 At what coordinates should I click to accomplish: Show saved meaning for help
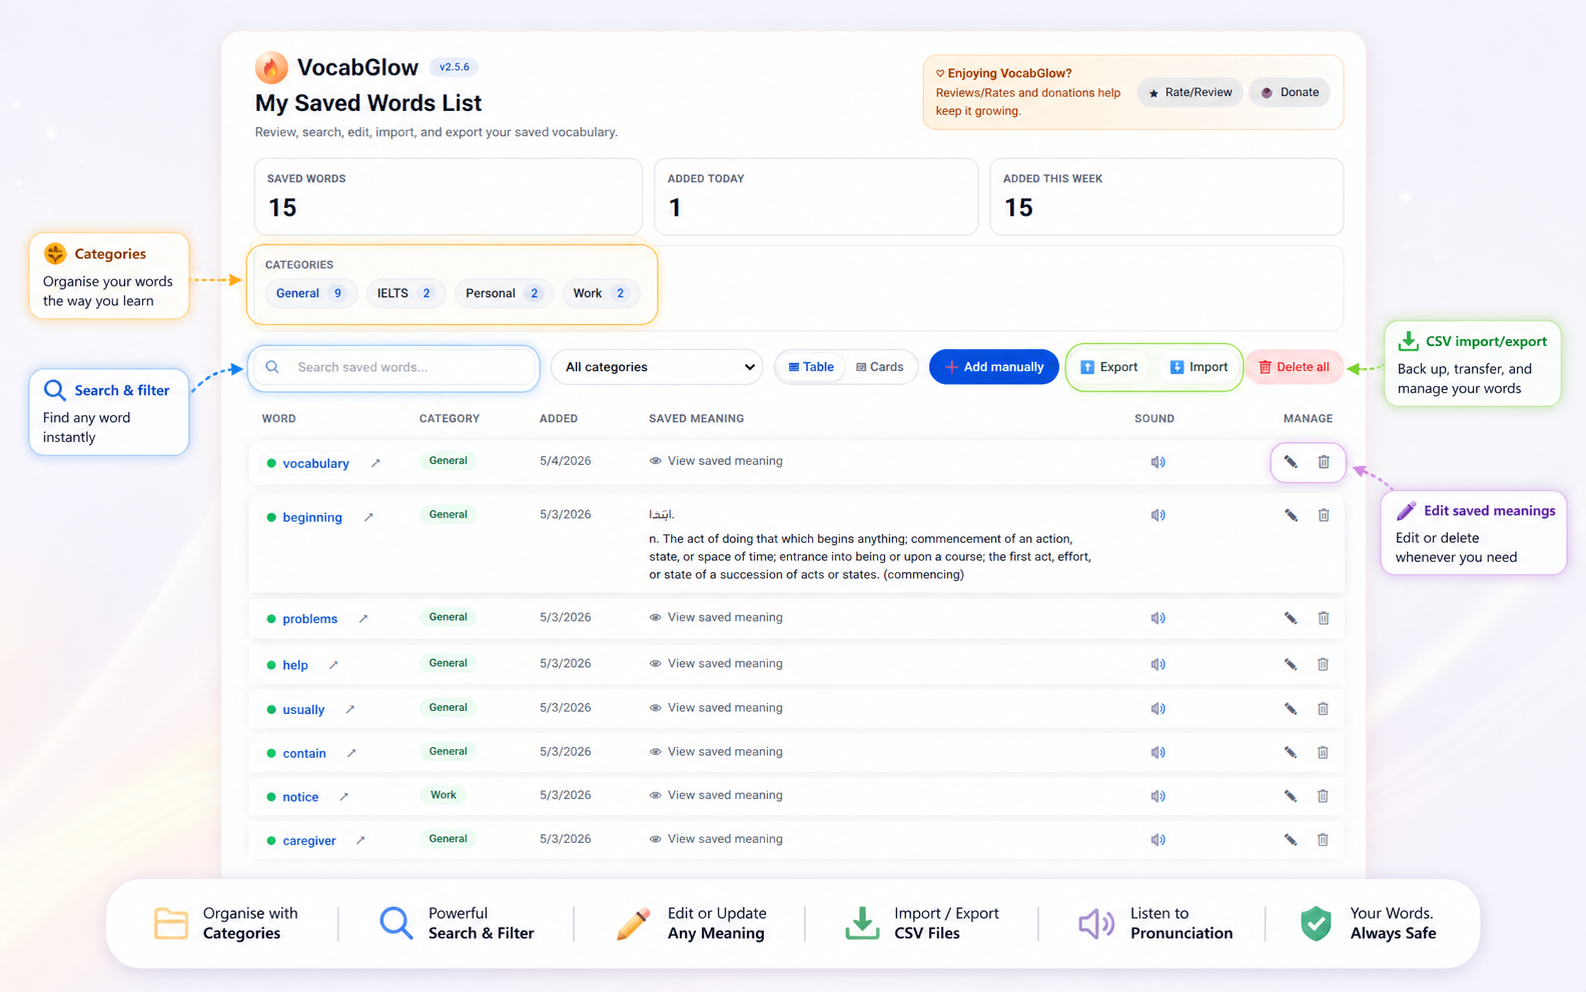coord(716,663)
